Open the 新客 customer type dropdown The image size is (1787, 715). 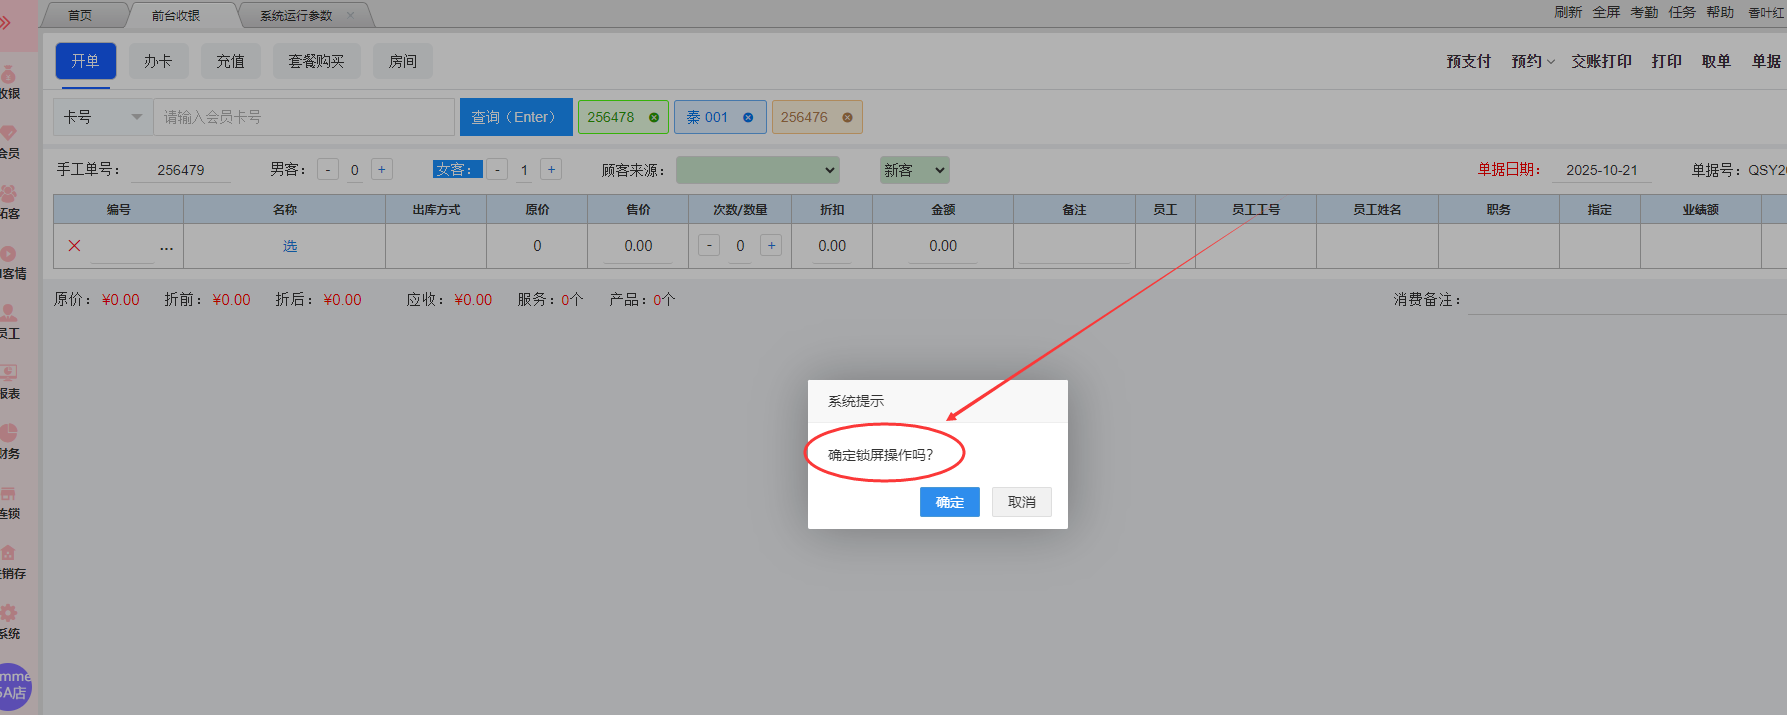tap(914, 170)
